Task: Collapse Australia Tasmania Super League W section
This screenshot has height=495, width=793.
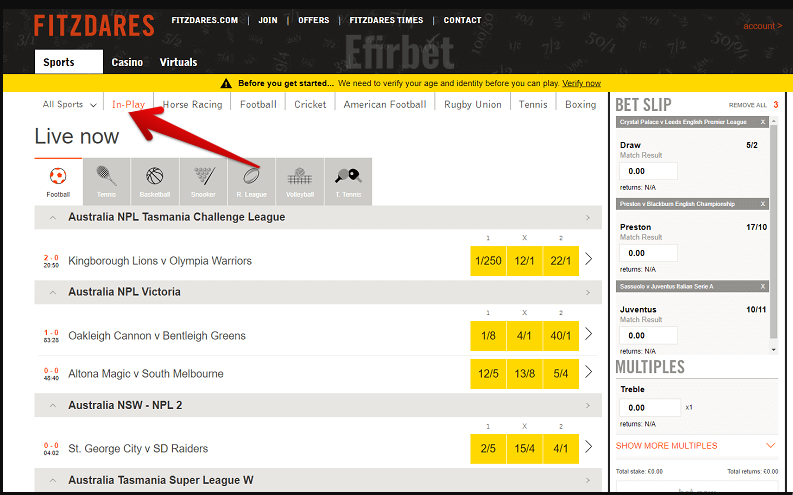Action: 53,480
